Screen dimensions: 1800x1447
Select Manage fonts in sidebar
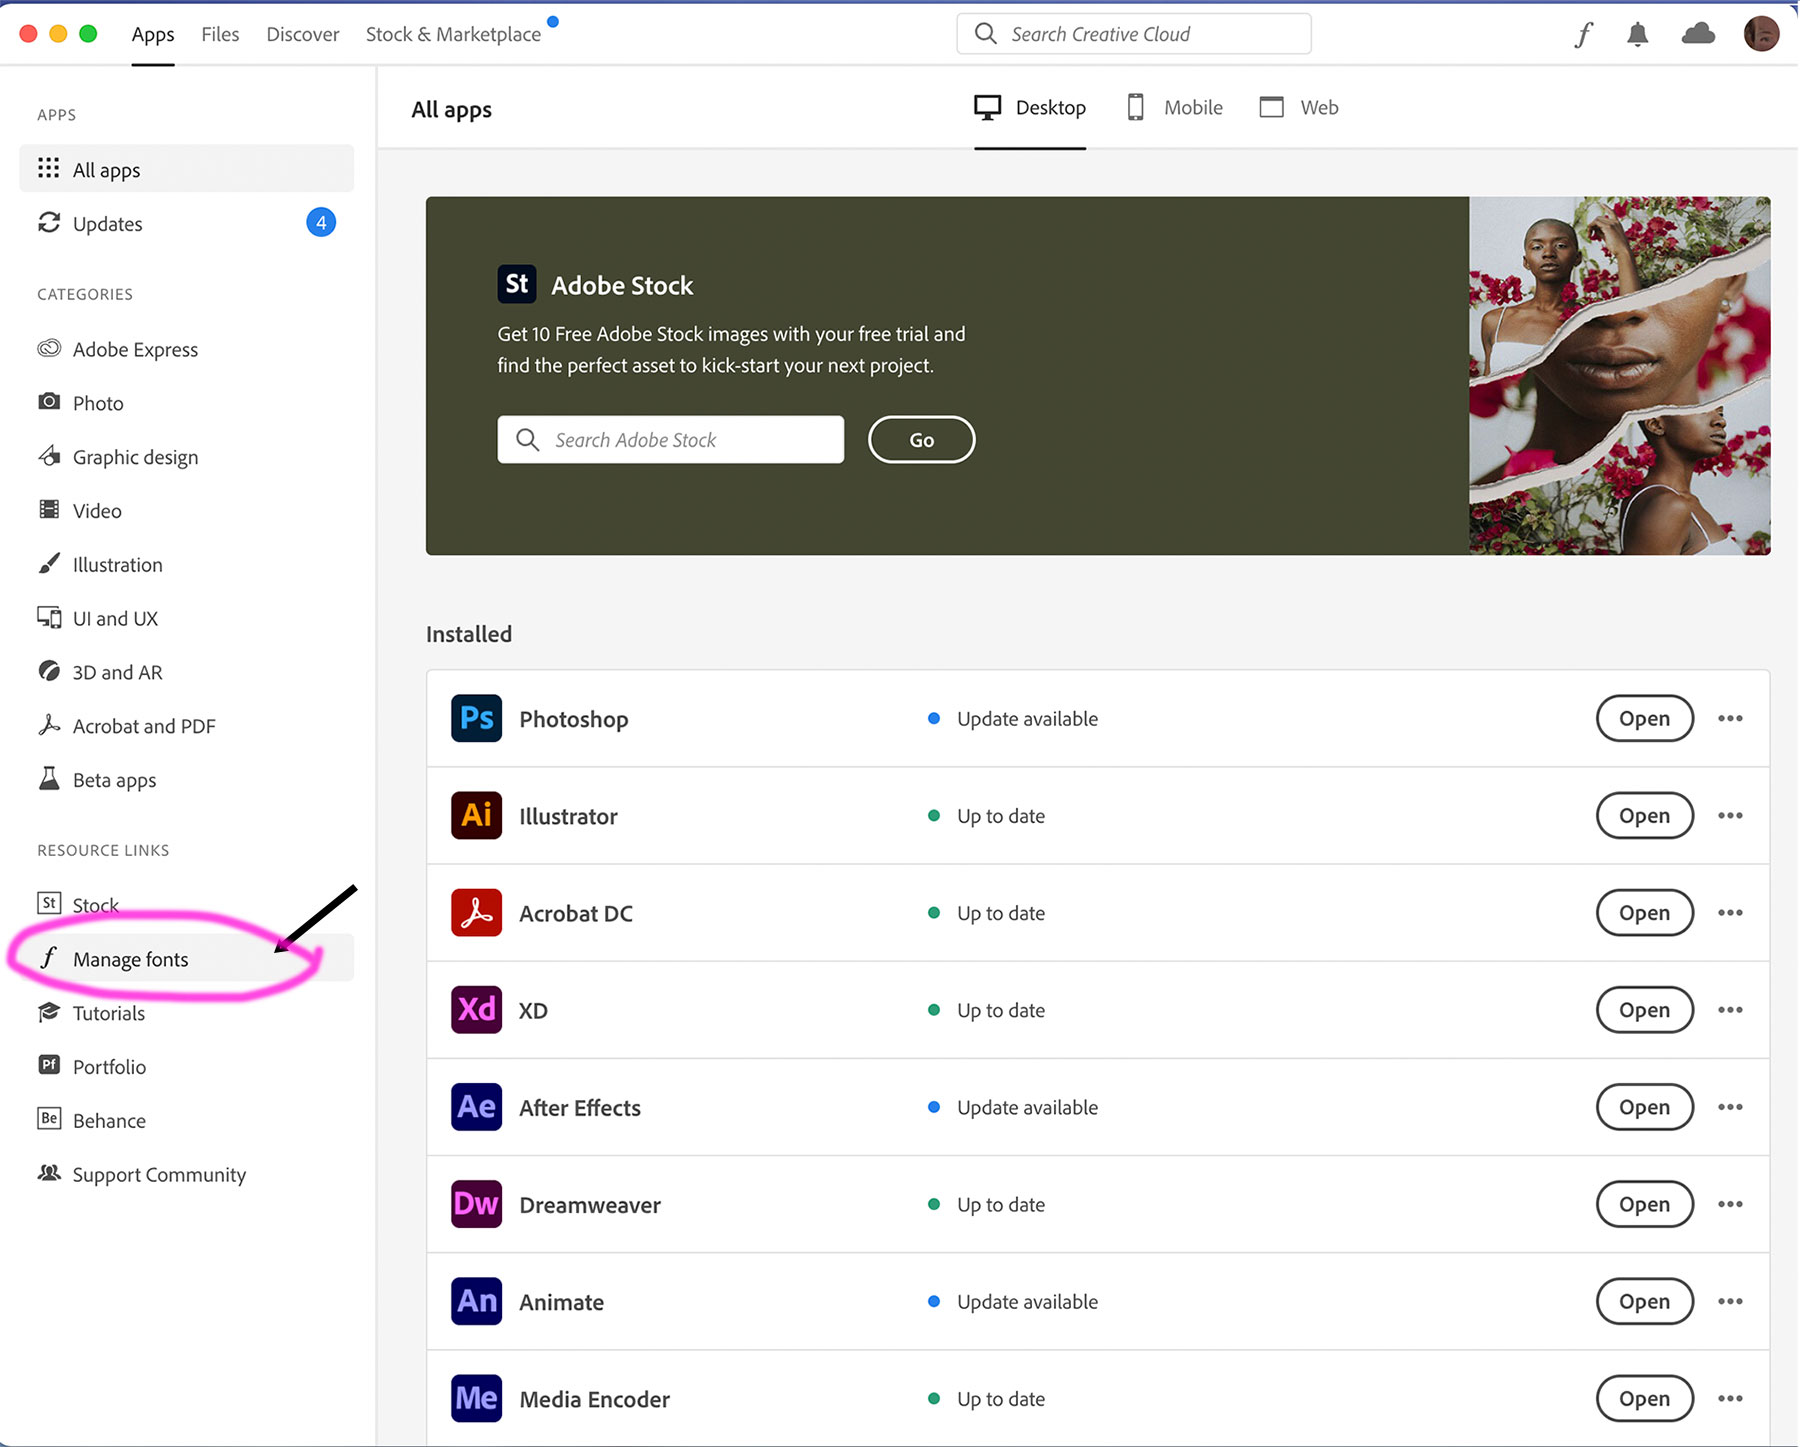(x=130, y=960)
